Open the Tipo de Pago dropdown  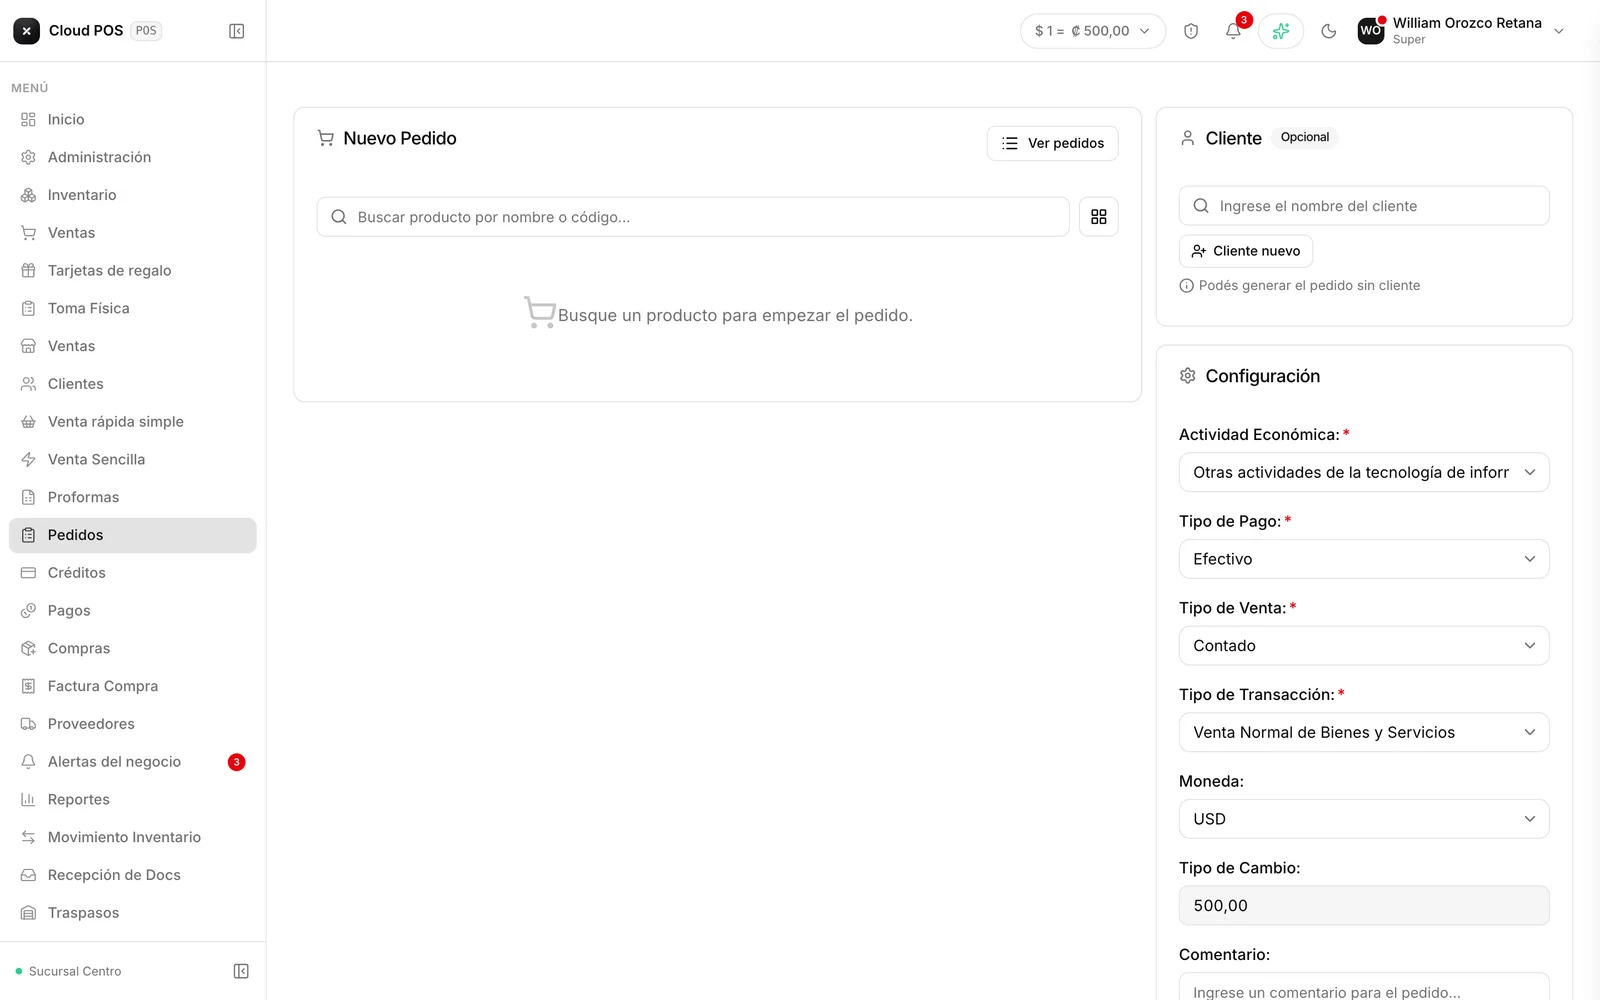(x=1364, y=559)
